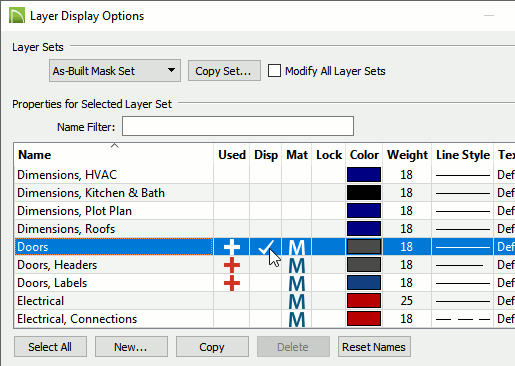The height and width of the screenshot is (366, 515).
Task: Click the Select All button
Action: [50, 347]
